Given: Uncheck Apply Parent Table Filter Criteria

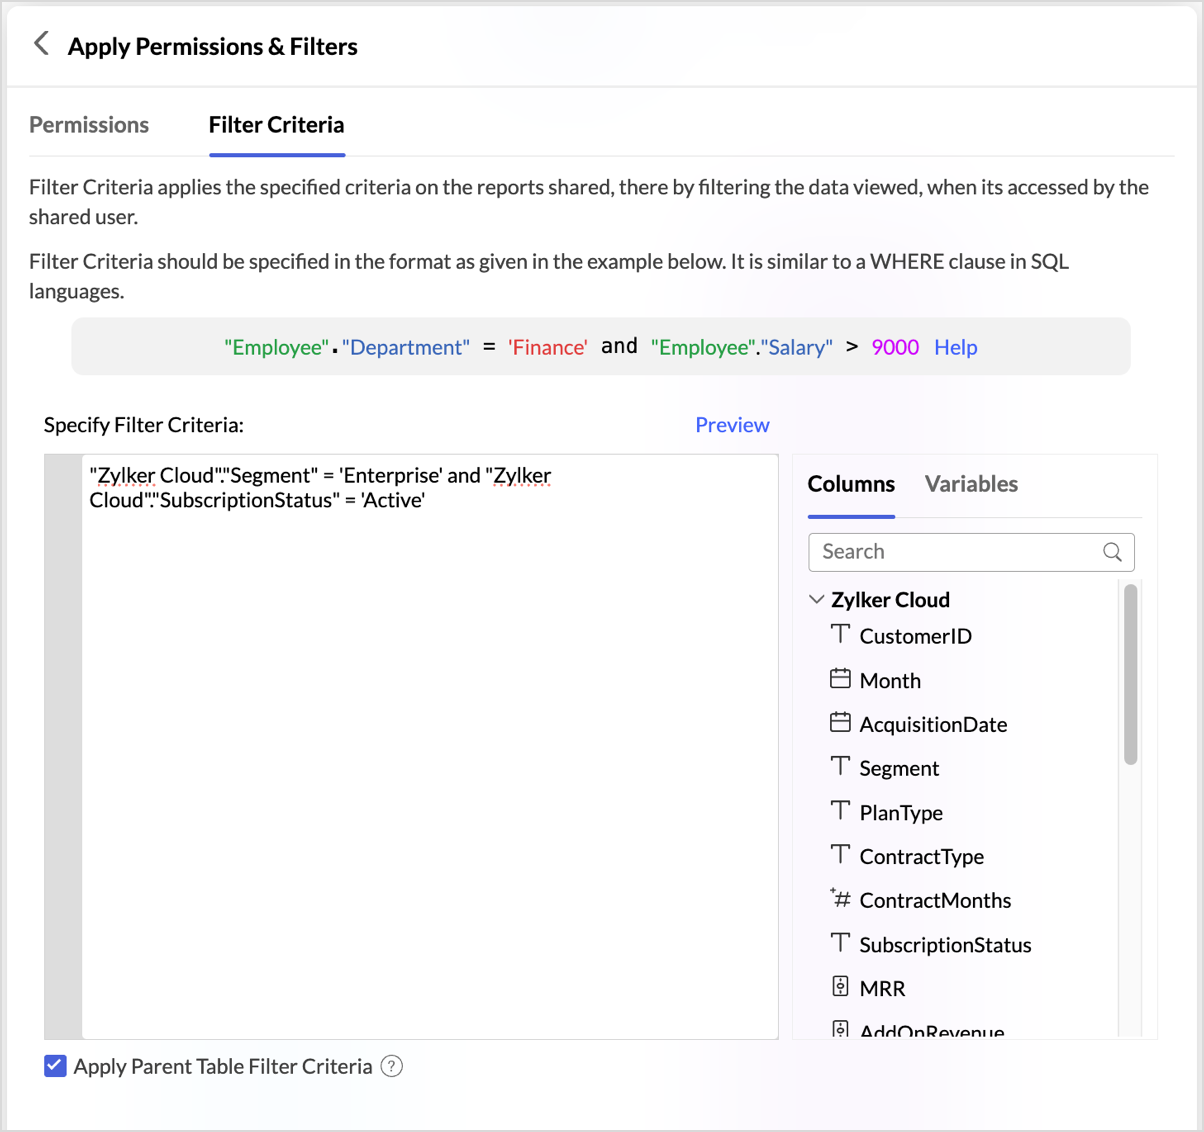Looking at the screenshot, I should point(55,1066).
